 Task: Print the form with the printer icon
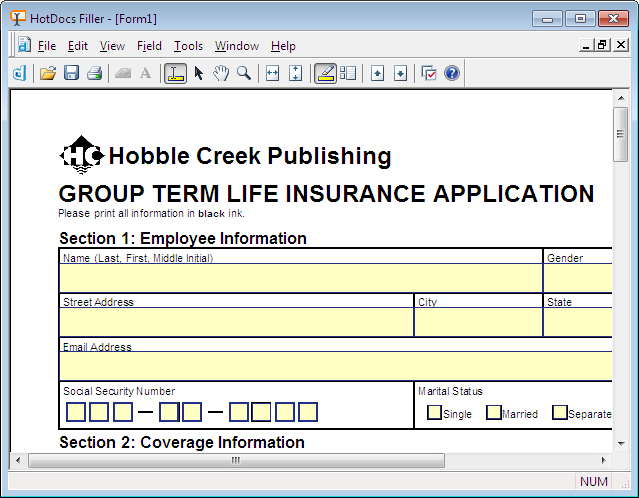[x=95, y=74]
